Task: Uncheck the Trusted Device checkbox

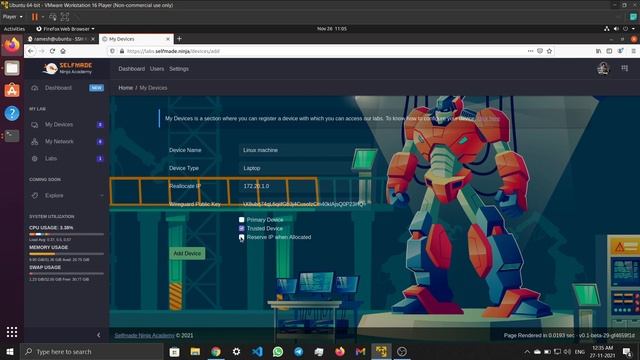Action: [x=242, y=228]
